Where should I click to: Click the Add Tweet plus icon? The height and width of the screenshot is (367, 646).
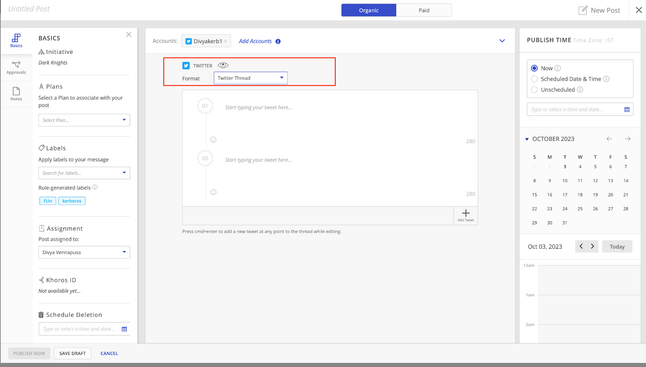click(466, 213)
